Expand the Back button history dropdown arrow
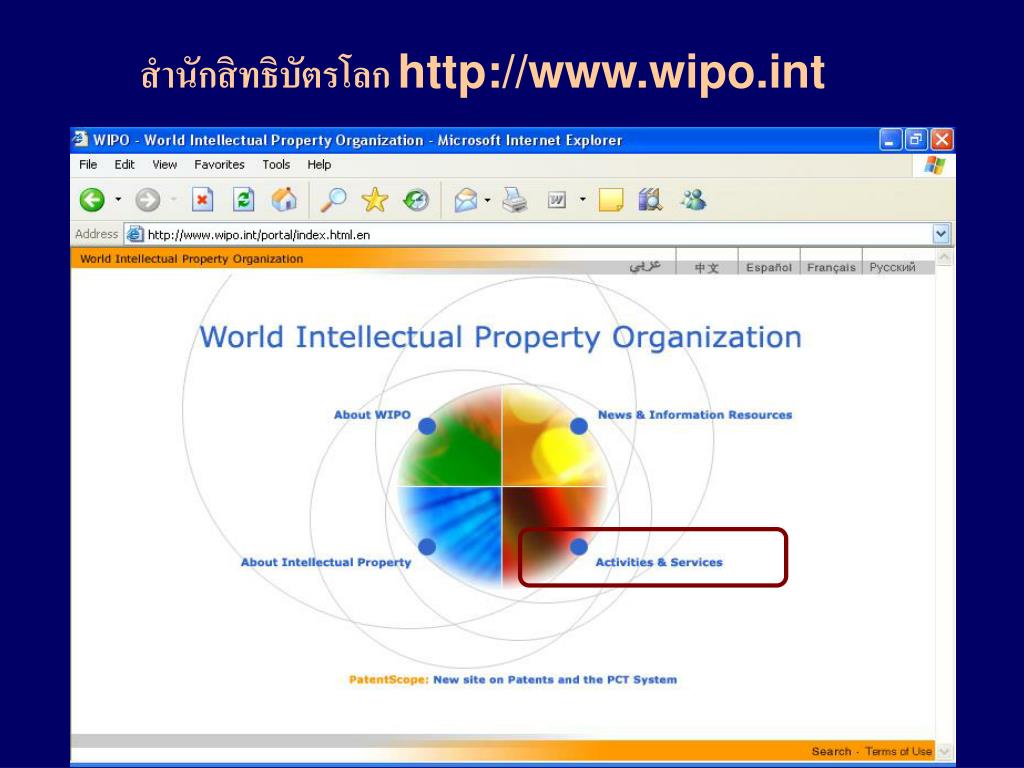This screenshot has height=768, width=1024. (118, 199)
